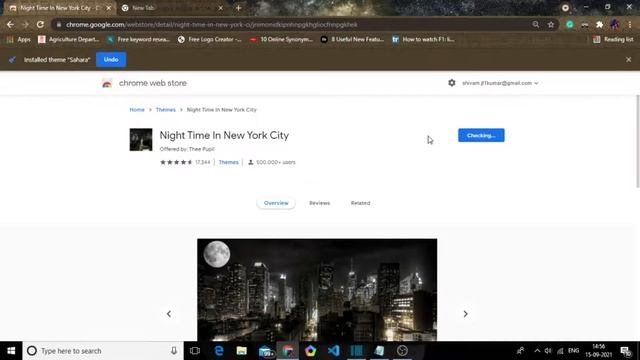
Task: Open File Explorer from taskbar
Action: click(242, 351)
